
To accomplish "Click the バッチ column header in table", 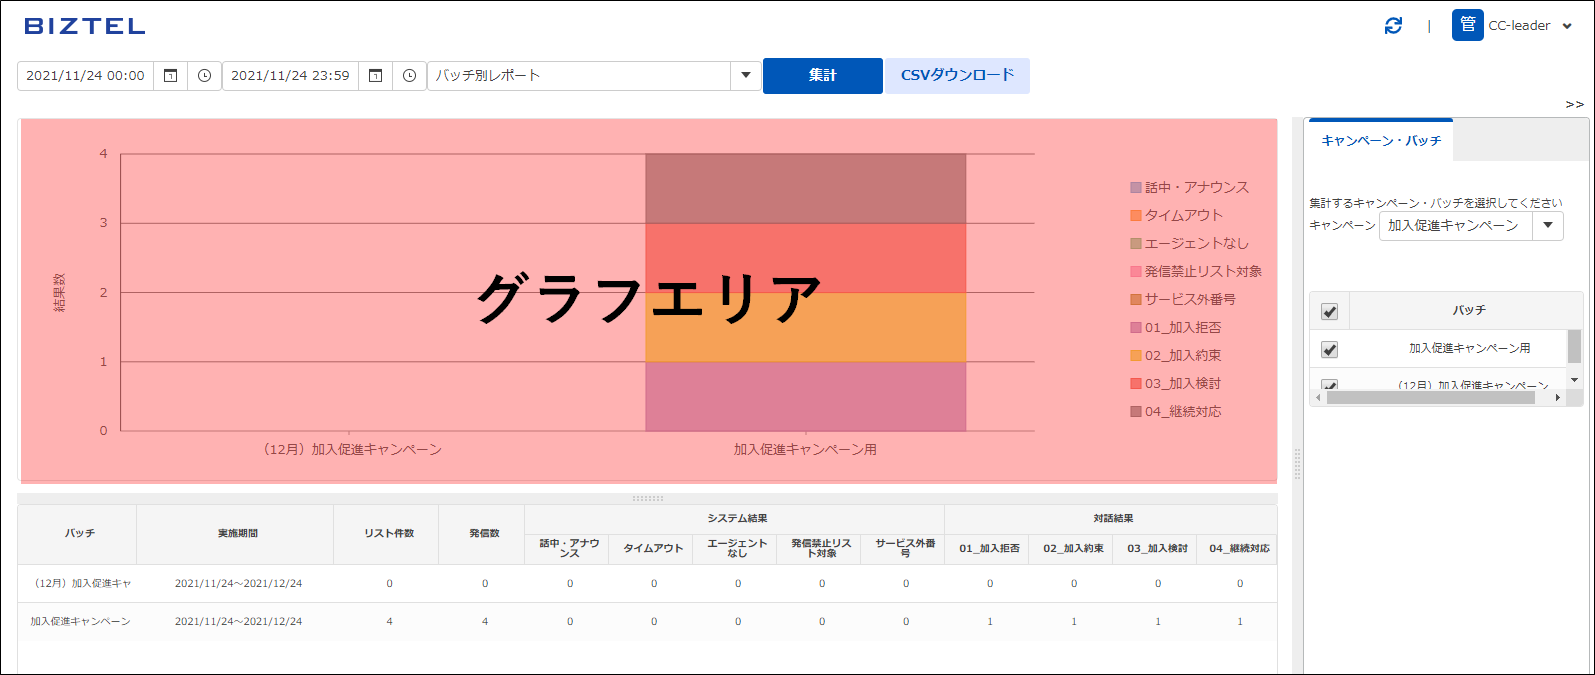I will point(79,534).
